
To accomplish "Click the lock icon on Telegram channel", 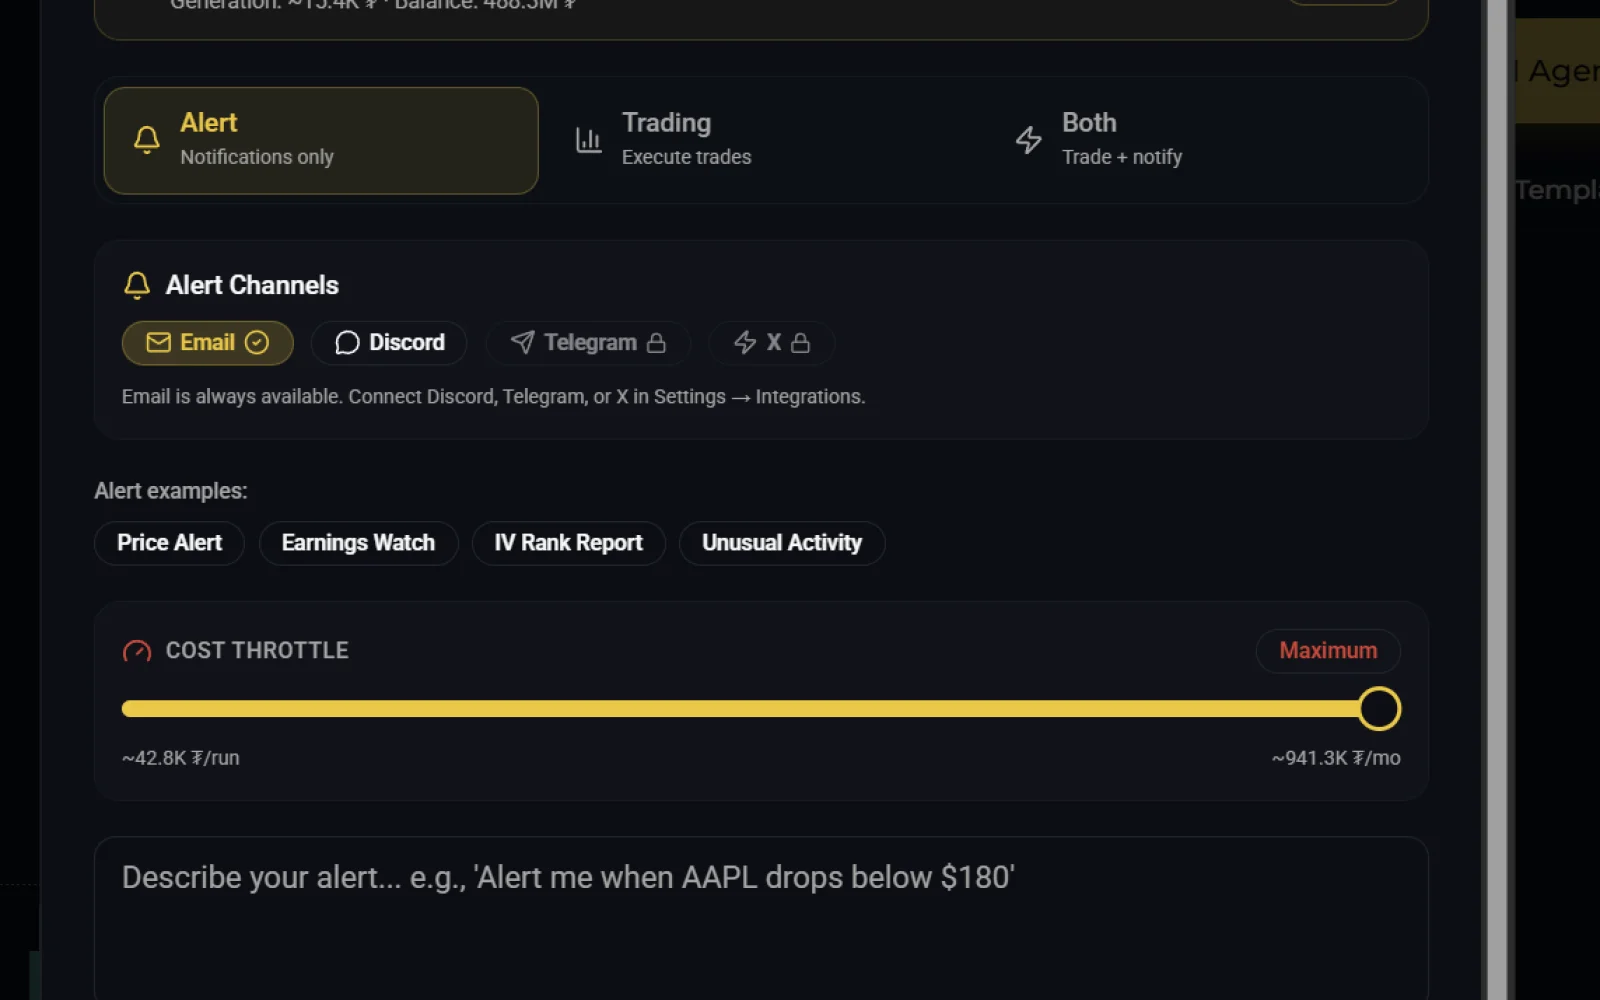I will pos(656,343).
